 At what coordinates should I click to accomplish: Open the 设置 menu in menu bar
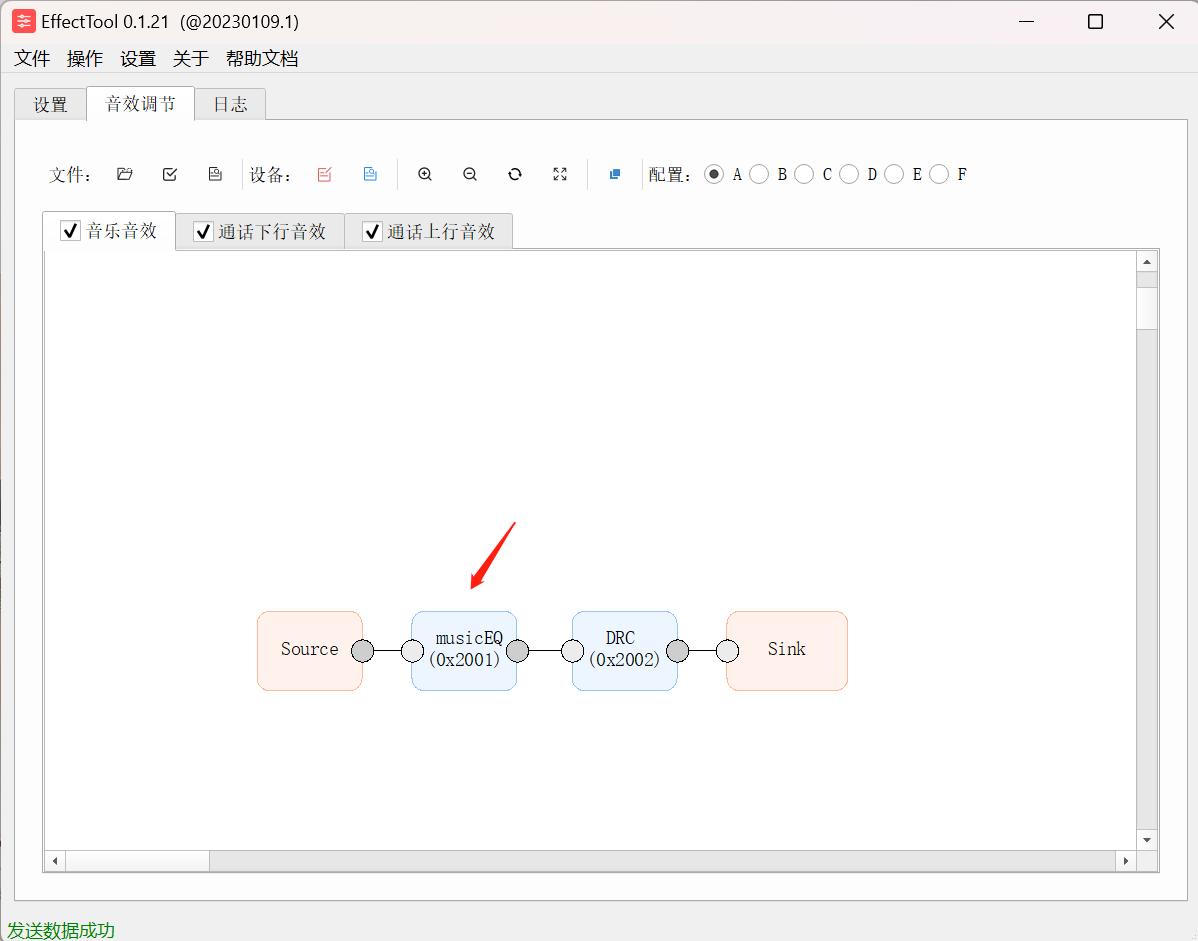(138, 59)
